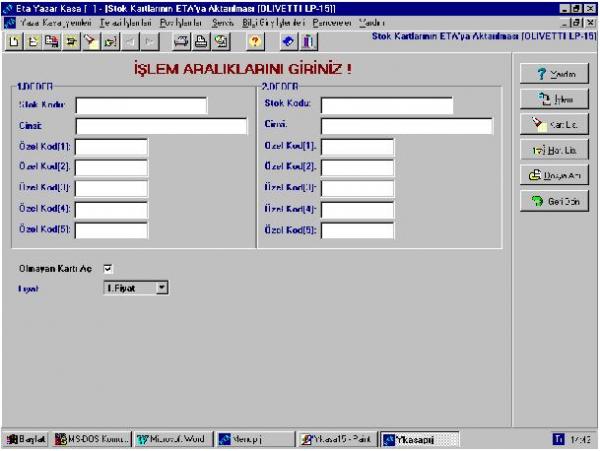This screenshot has width=600, height=451.
Task: Click the Dosya Al button
Action: pos(555,174)
